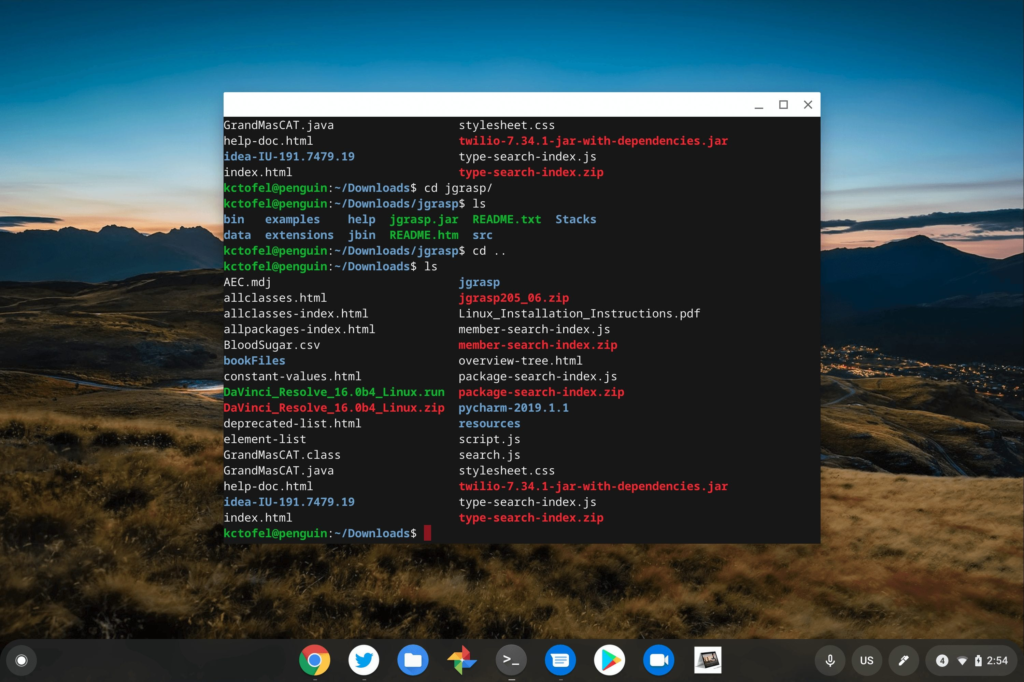Open the stylus tools pen icon
The height and width of the screenshot is (682, 1024).
click(903, 660)
